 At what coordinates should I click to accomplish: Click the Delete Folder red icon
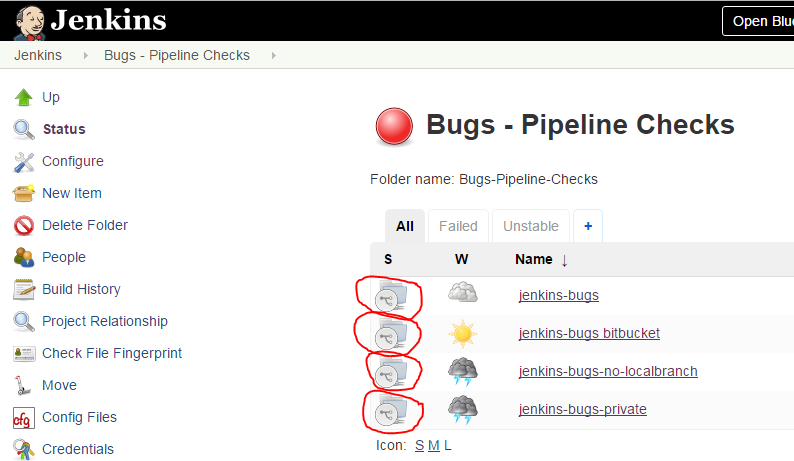(x=24, y=225)
